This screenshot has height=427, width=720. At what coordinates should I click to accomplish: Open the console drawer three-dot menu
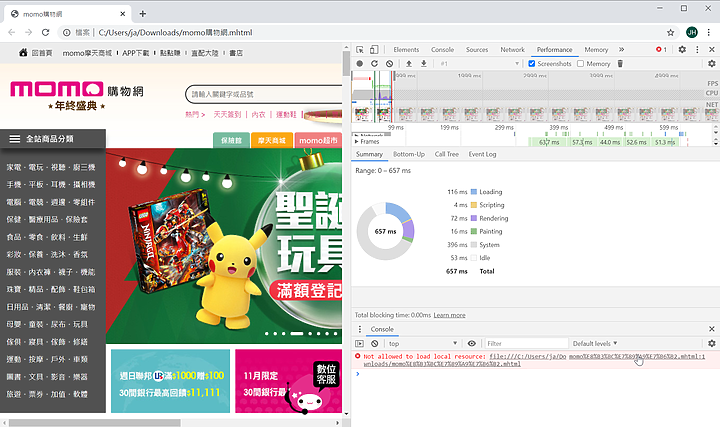(x=360, y=329)
